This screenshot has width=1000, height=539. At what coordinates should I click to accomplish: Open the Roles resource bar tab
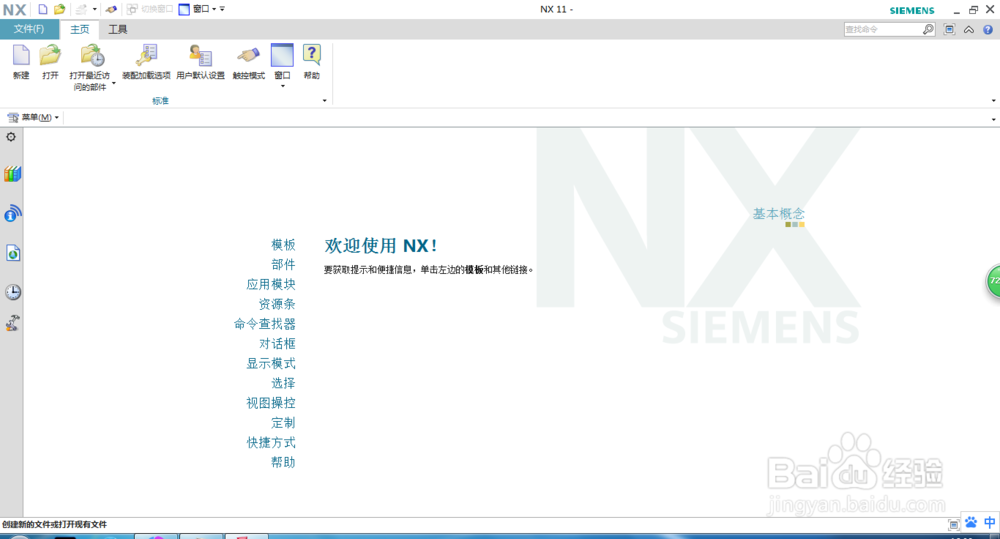point(13,323)
